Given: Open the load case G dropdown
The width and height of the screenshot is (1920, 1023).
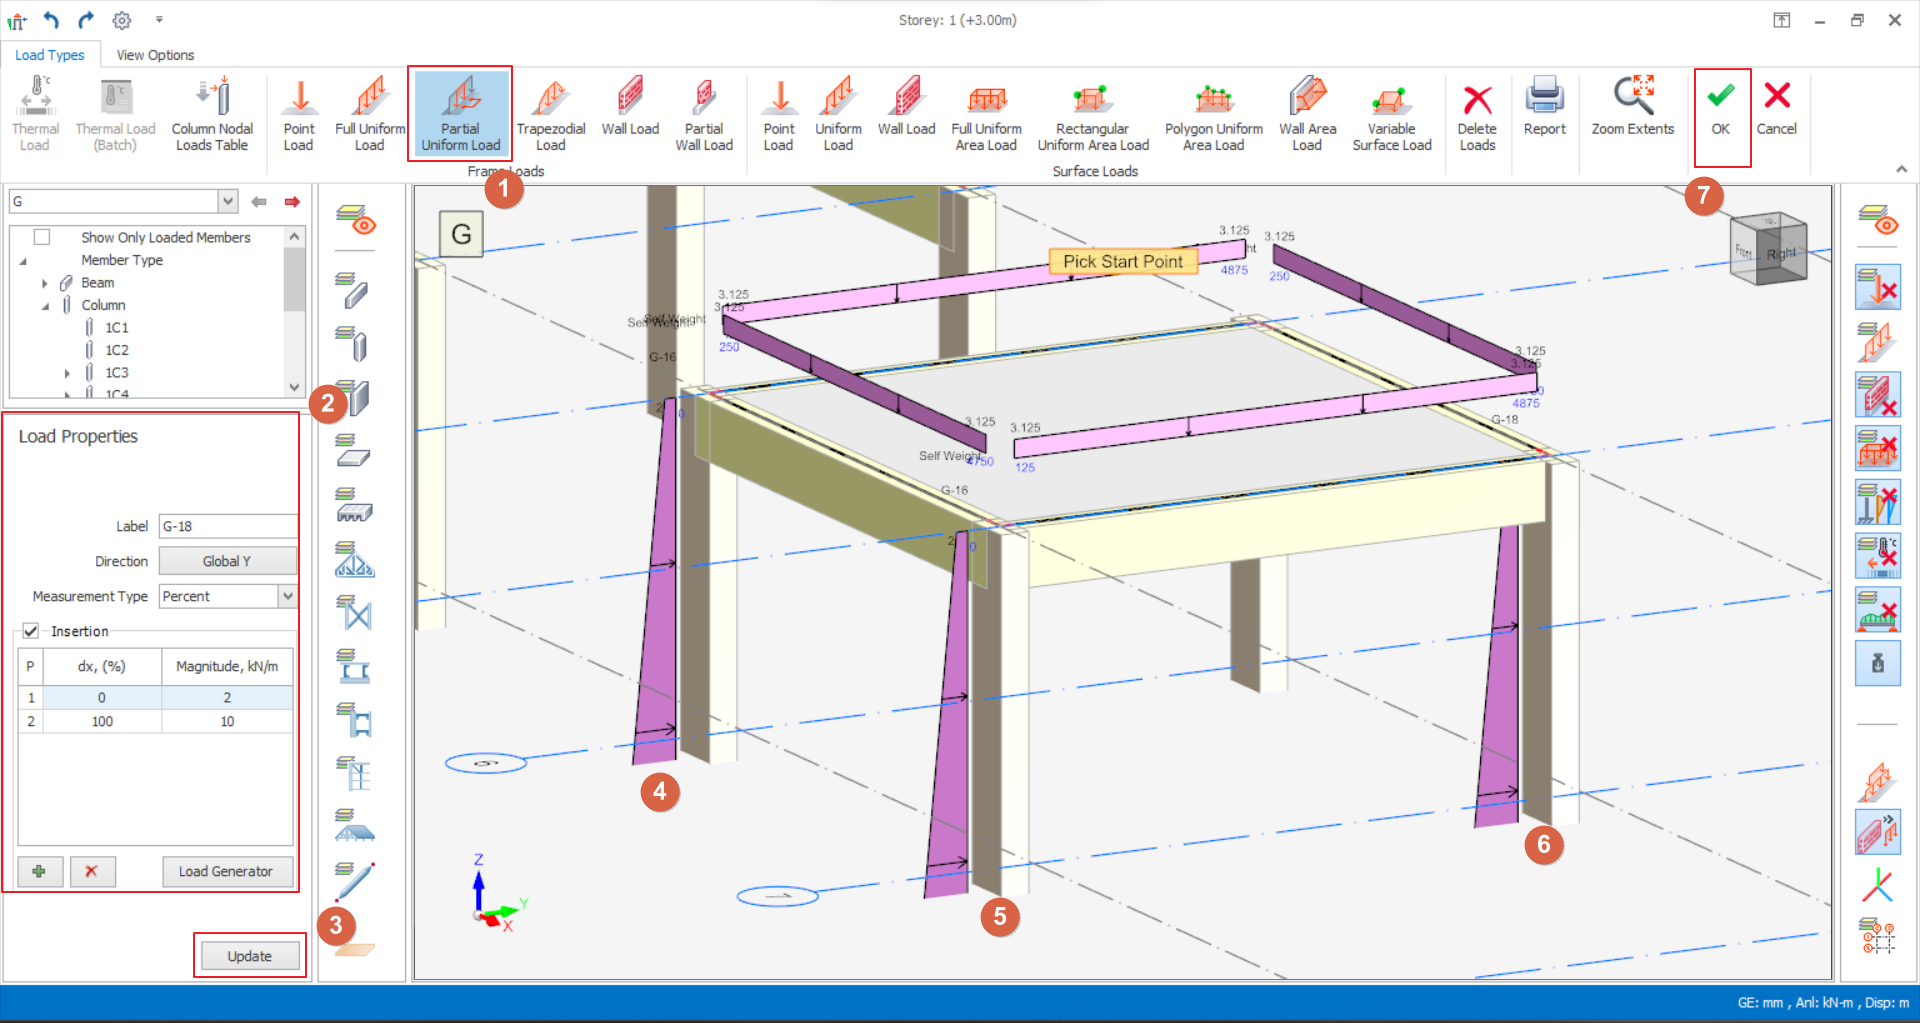Looking at the screenshot, I should click(228, 201).
